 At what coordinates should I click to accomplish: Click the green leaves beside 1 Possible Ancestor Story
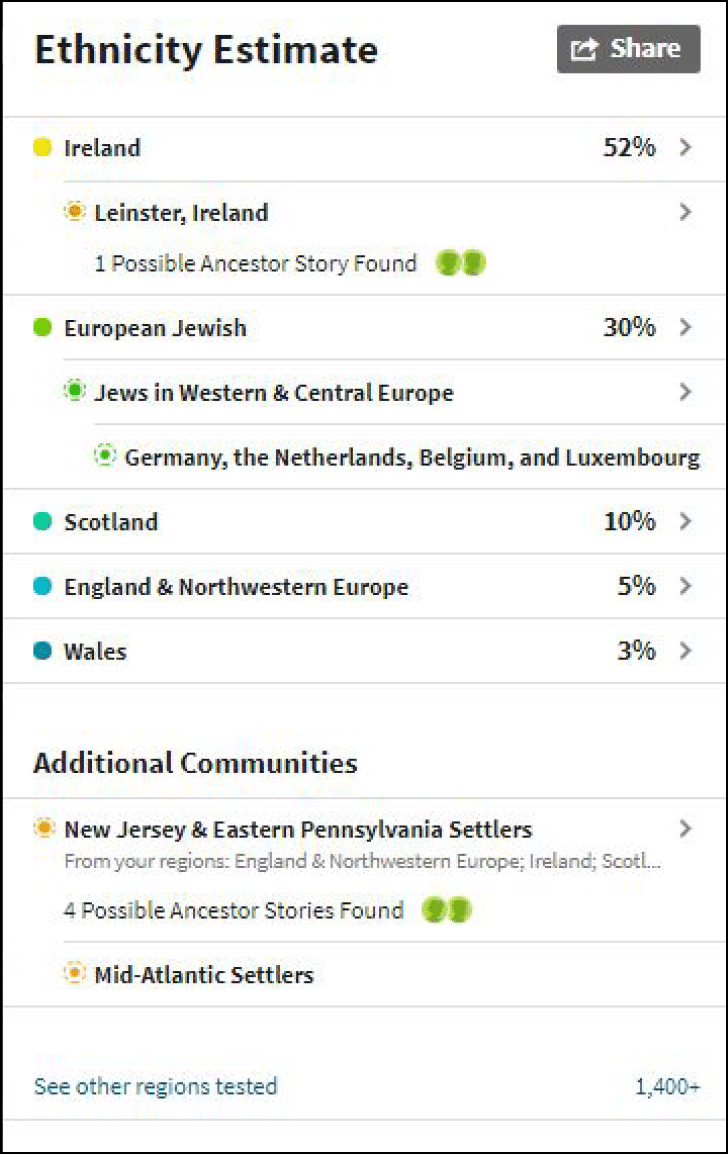coord(461,264)
